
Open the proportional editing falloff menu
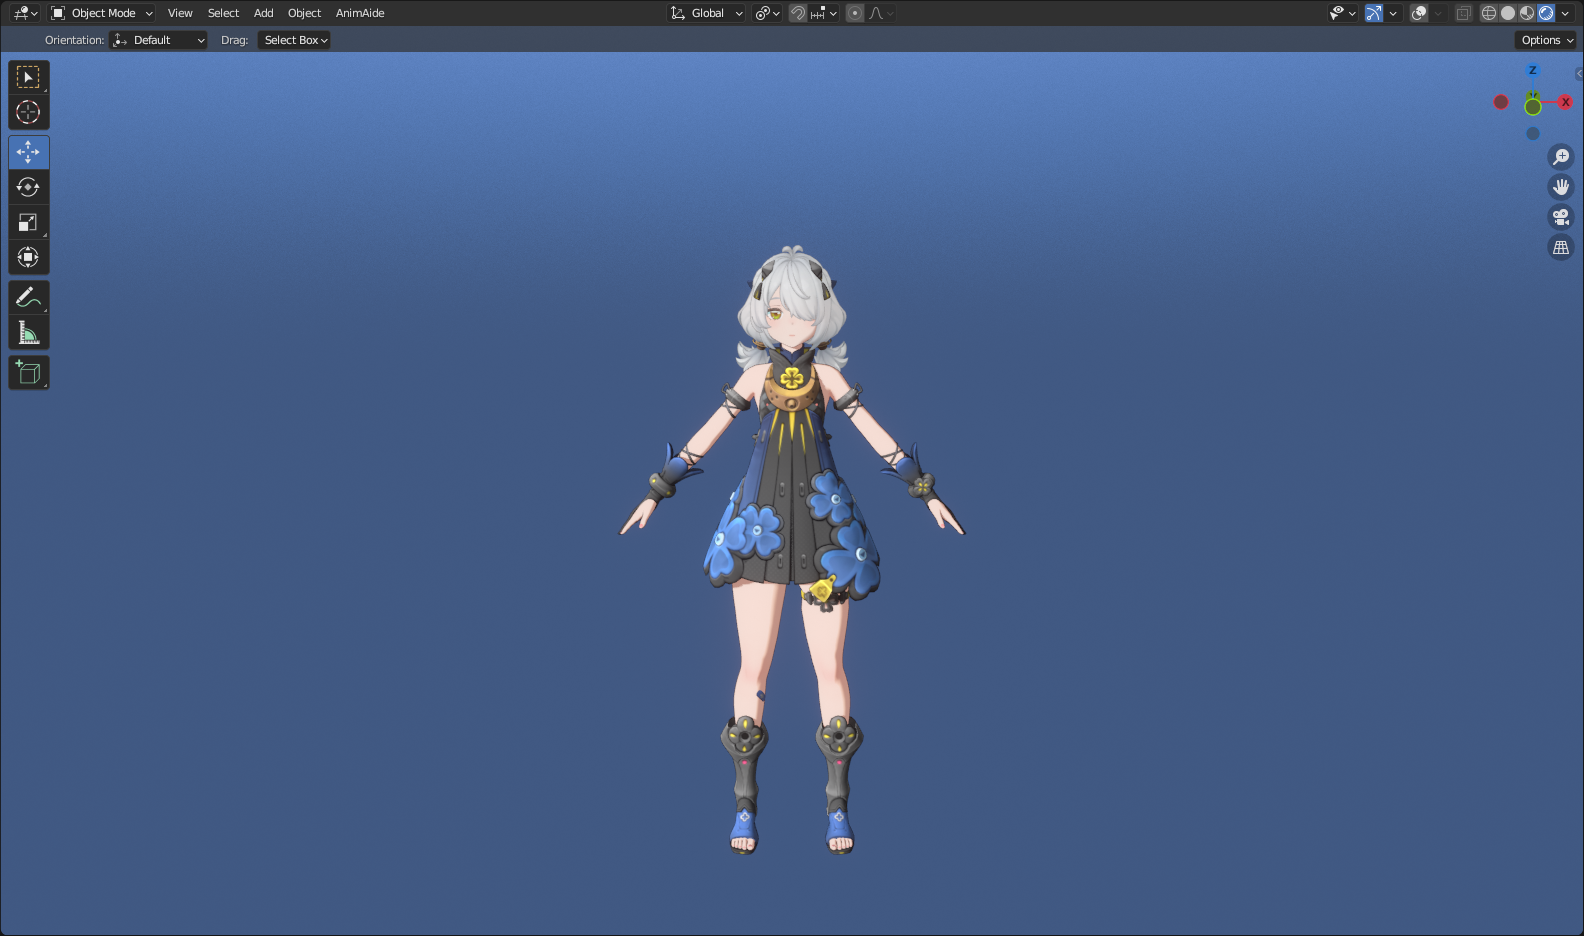click(x=881, y=13)
